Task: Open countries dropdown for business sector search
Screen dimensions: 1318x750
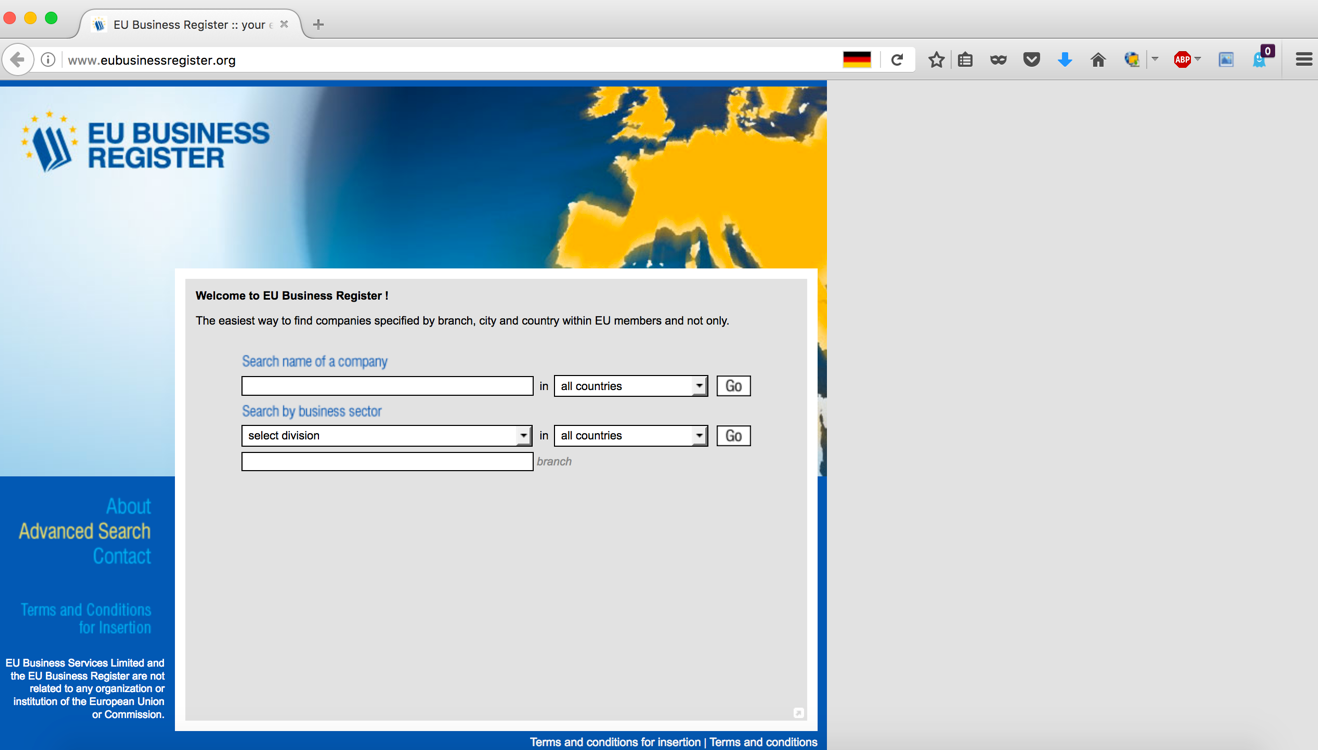Action: 631,436
